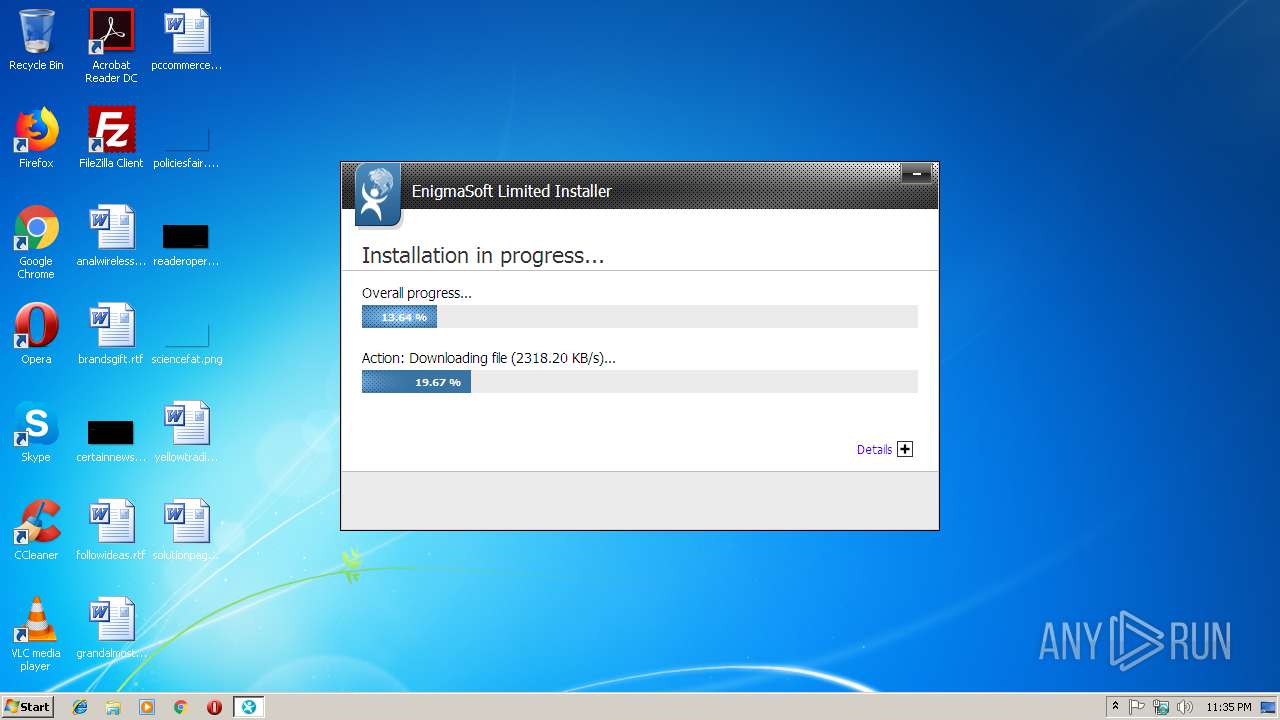Click the 'Overall progress...' label
Viewport: 1280px width, 720px height.
pos(416,293)
